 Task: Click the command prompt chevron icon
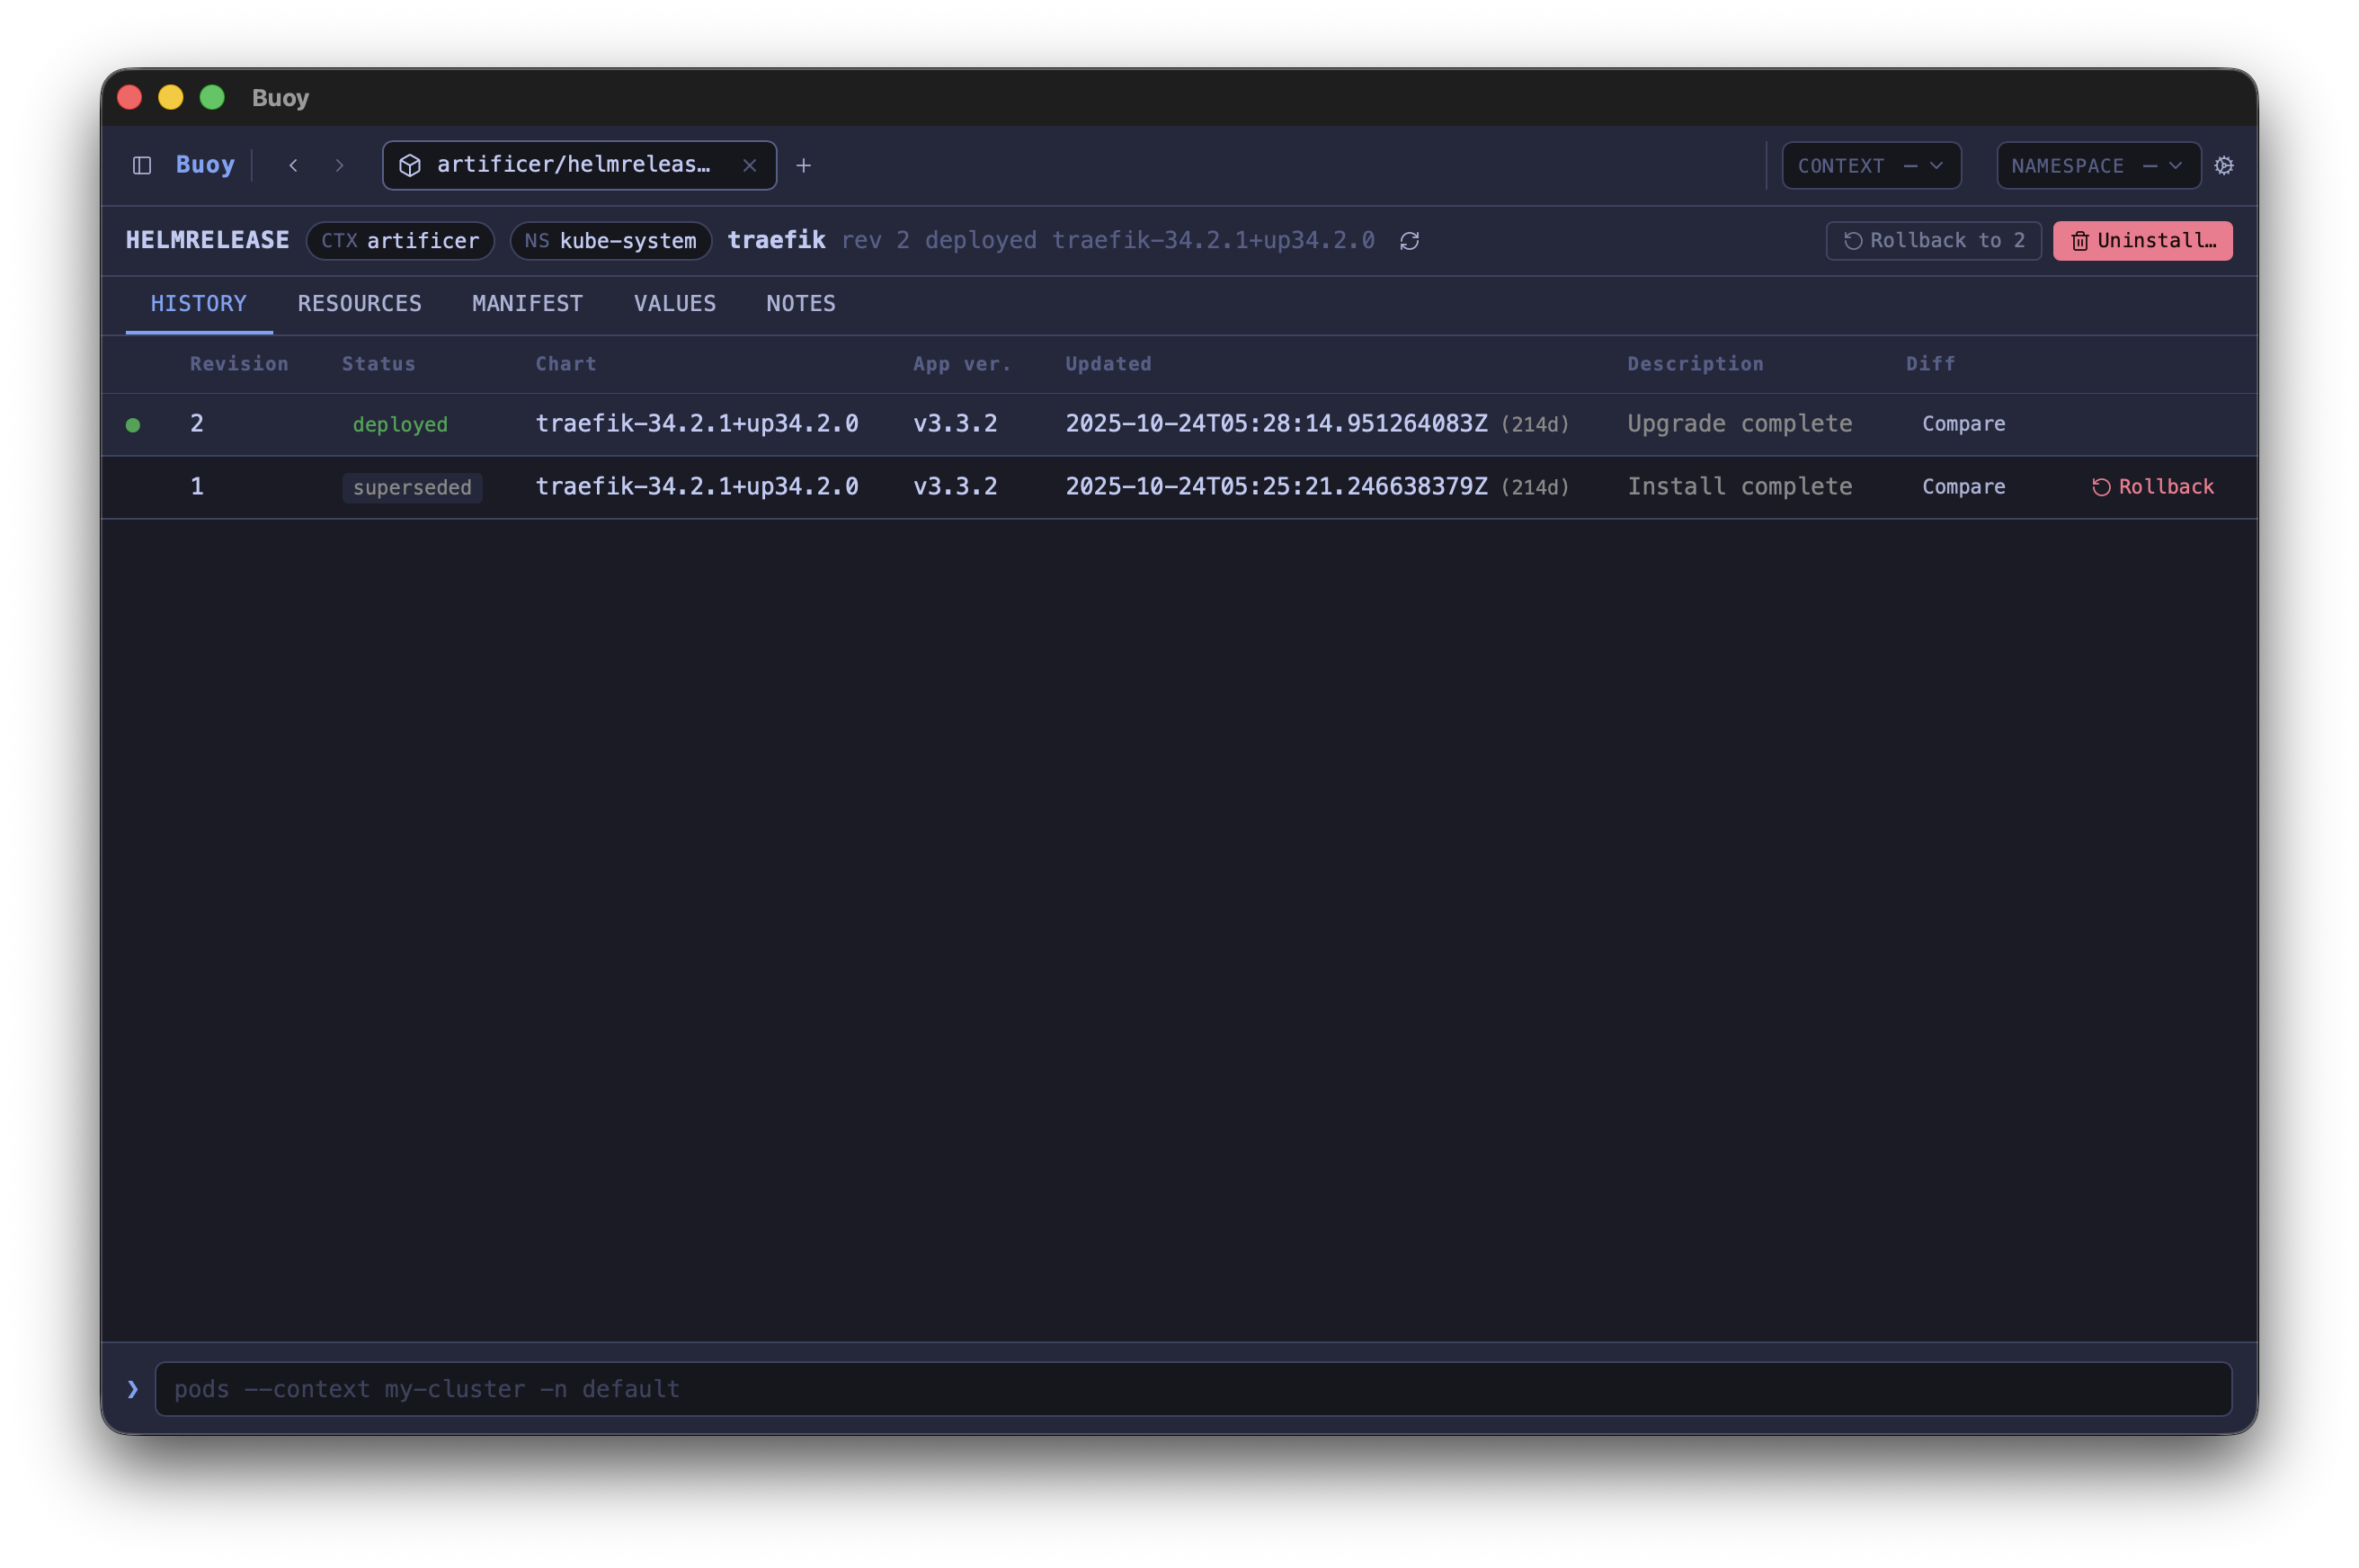click(132, 1389)
